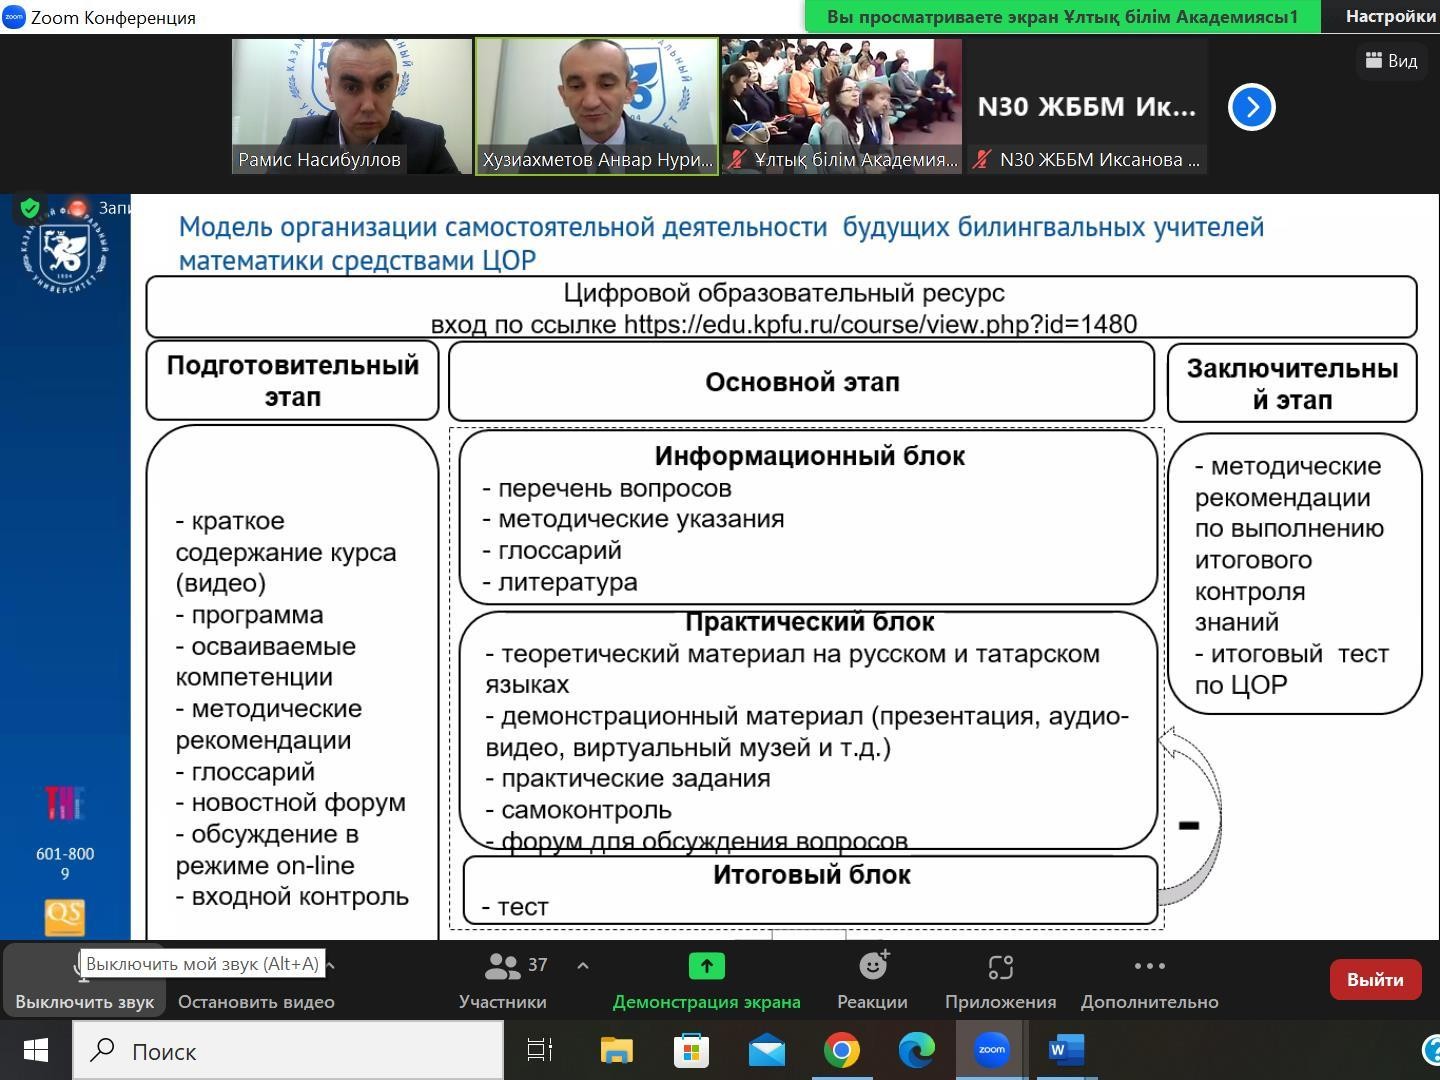This screenshot has width=1440, height=1080.
Task: Open the Участники (Participants) panel icon
Action: (503, 966)
